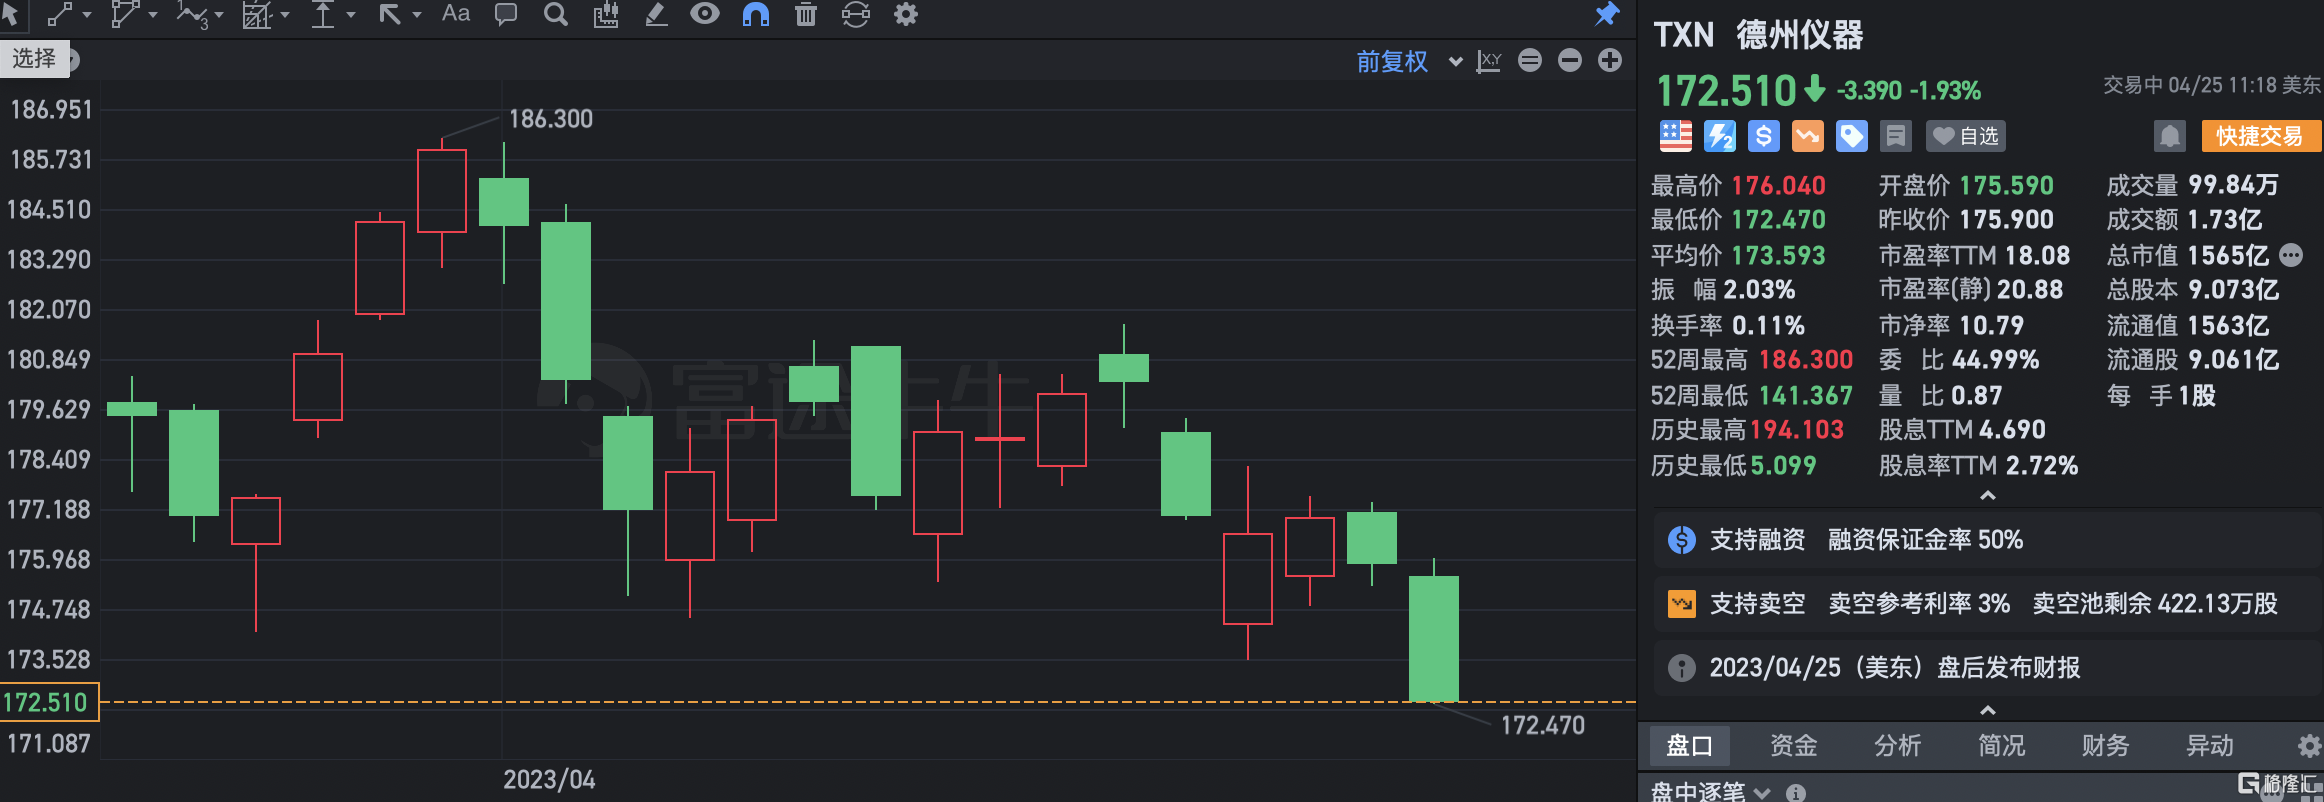The image size is (2324, 802).
Task: Toggle the magnet snap mode
Action: pos(756,14)
